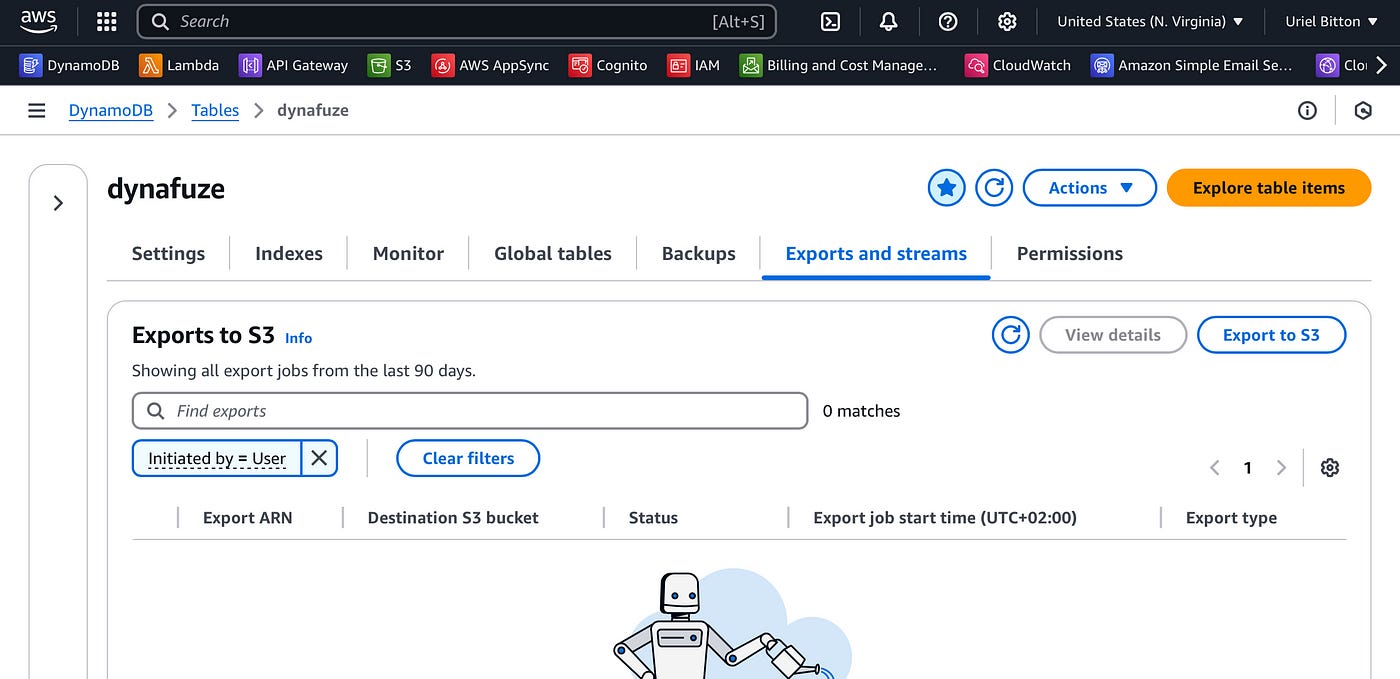The width and height of the screenshot is (1400, 679).
Task: Go to DynamoDB breadcrumb link
Action: point(111,110)
